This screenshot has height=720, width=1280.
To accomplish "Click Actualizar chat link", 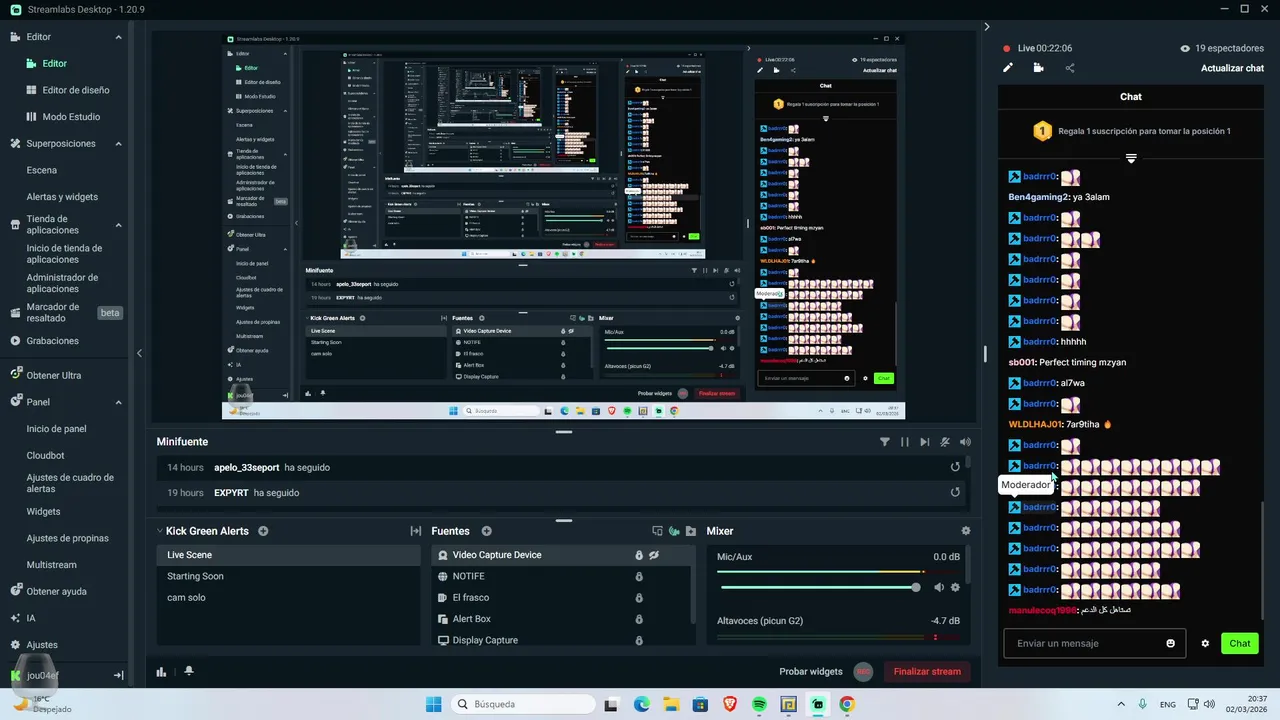I will pos(1232,68).
